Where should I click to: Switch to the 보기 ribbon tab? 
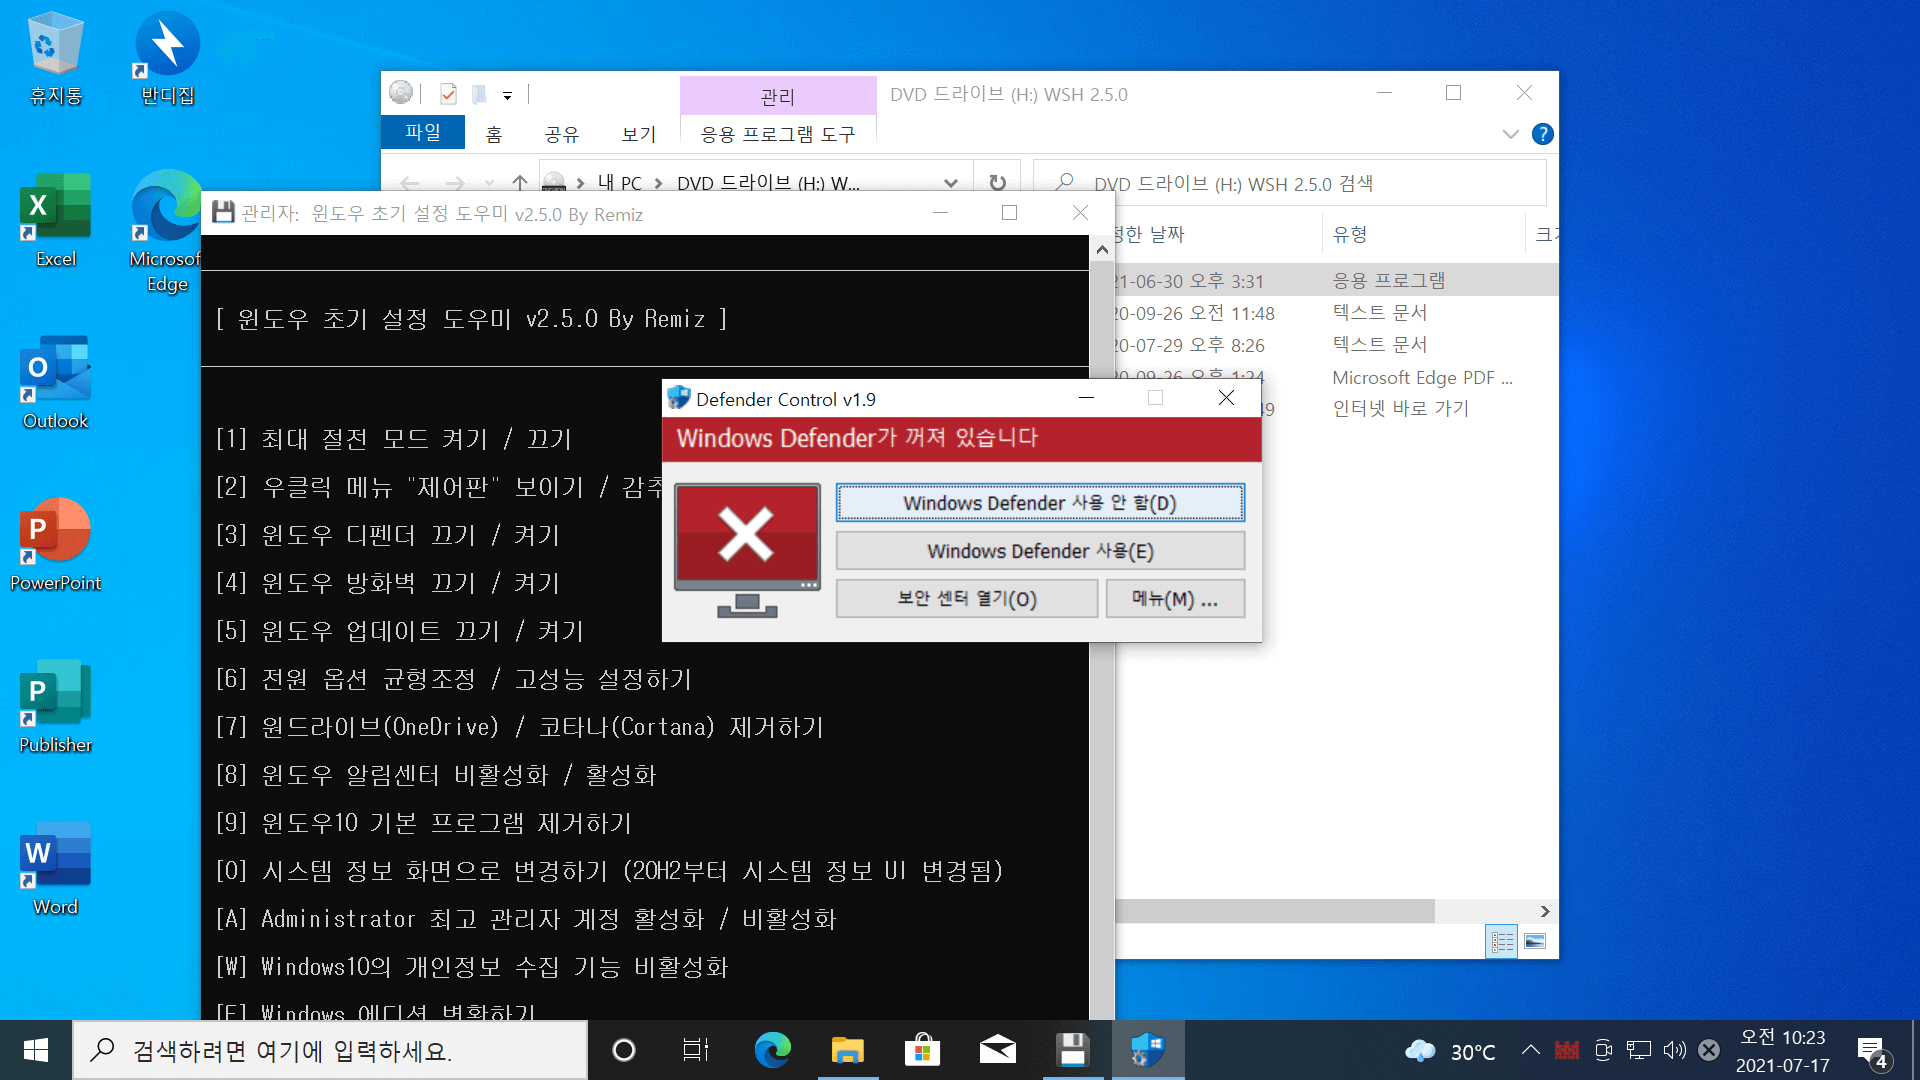tap(639, 134)
